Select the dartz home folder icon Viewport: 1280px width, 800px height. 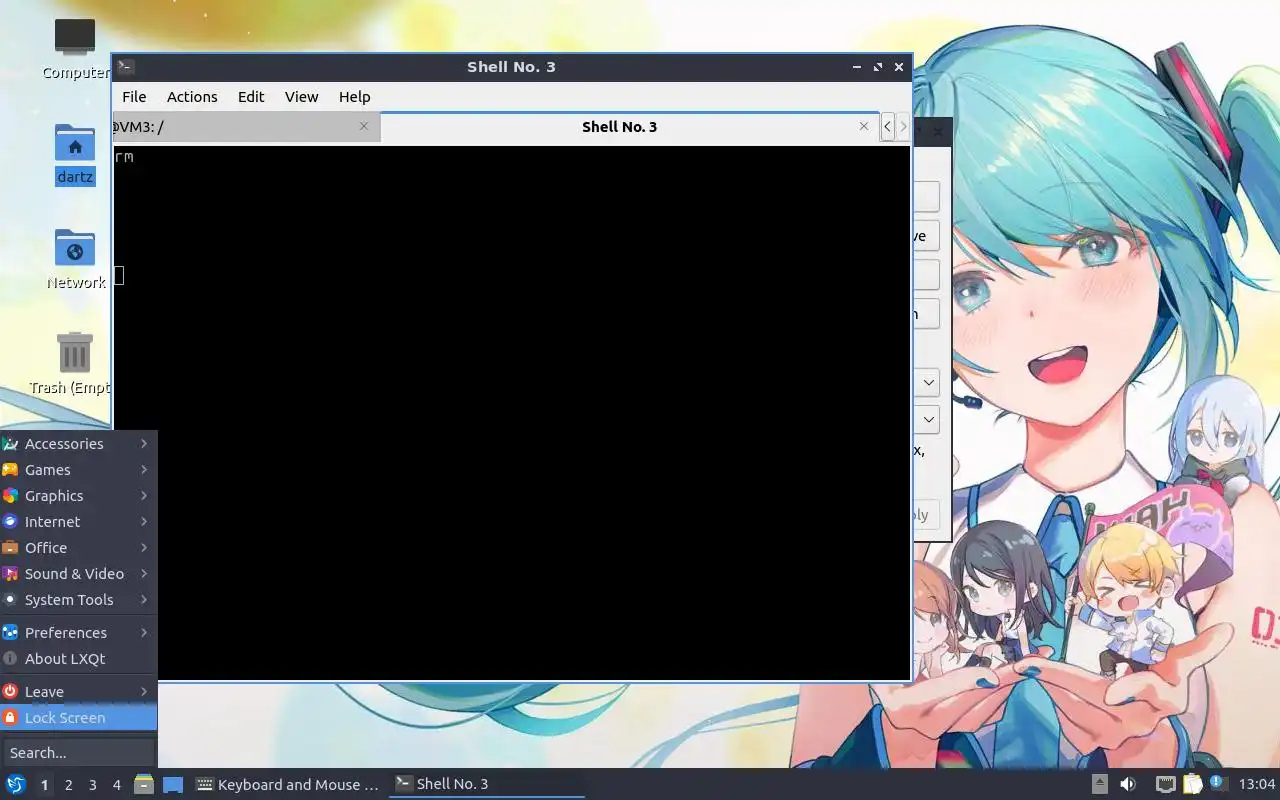75,155
